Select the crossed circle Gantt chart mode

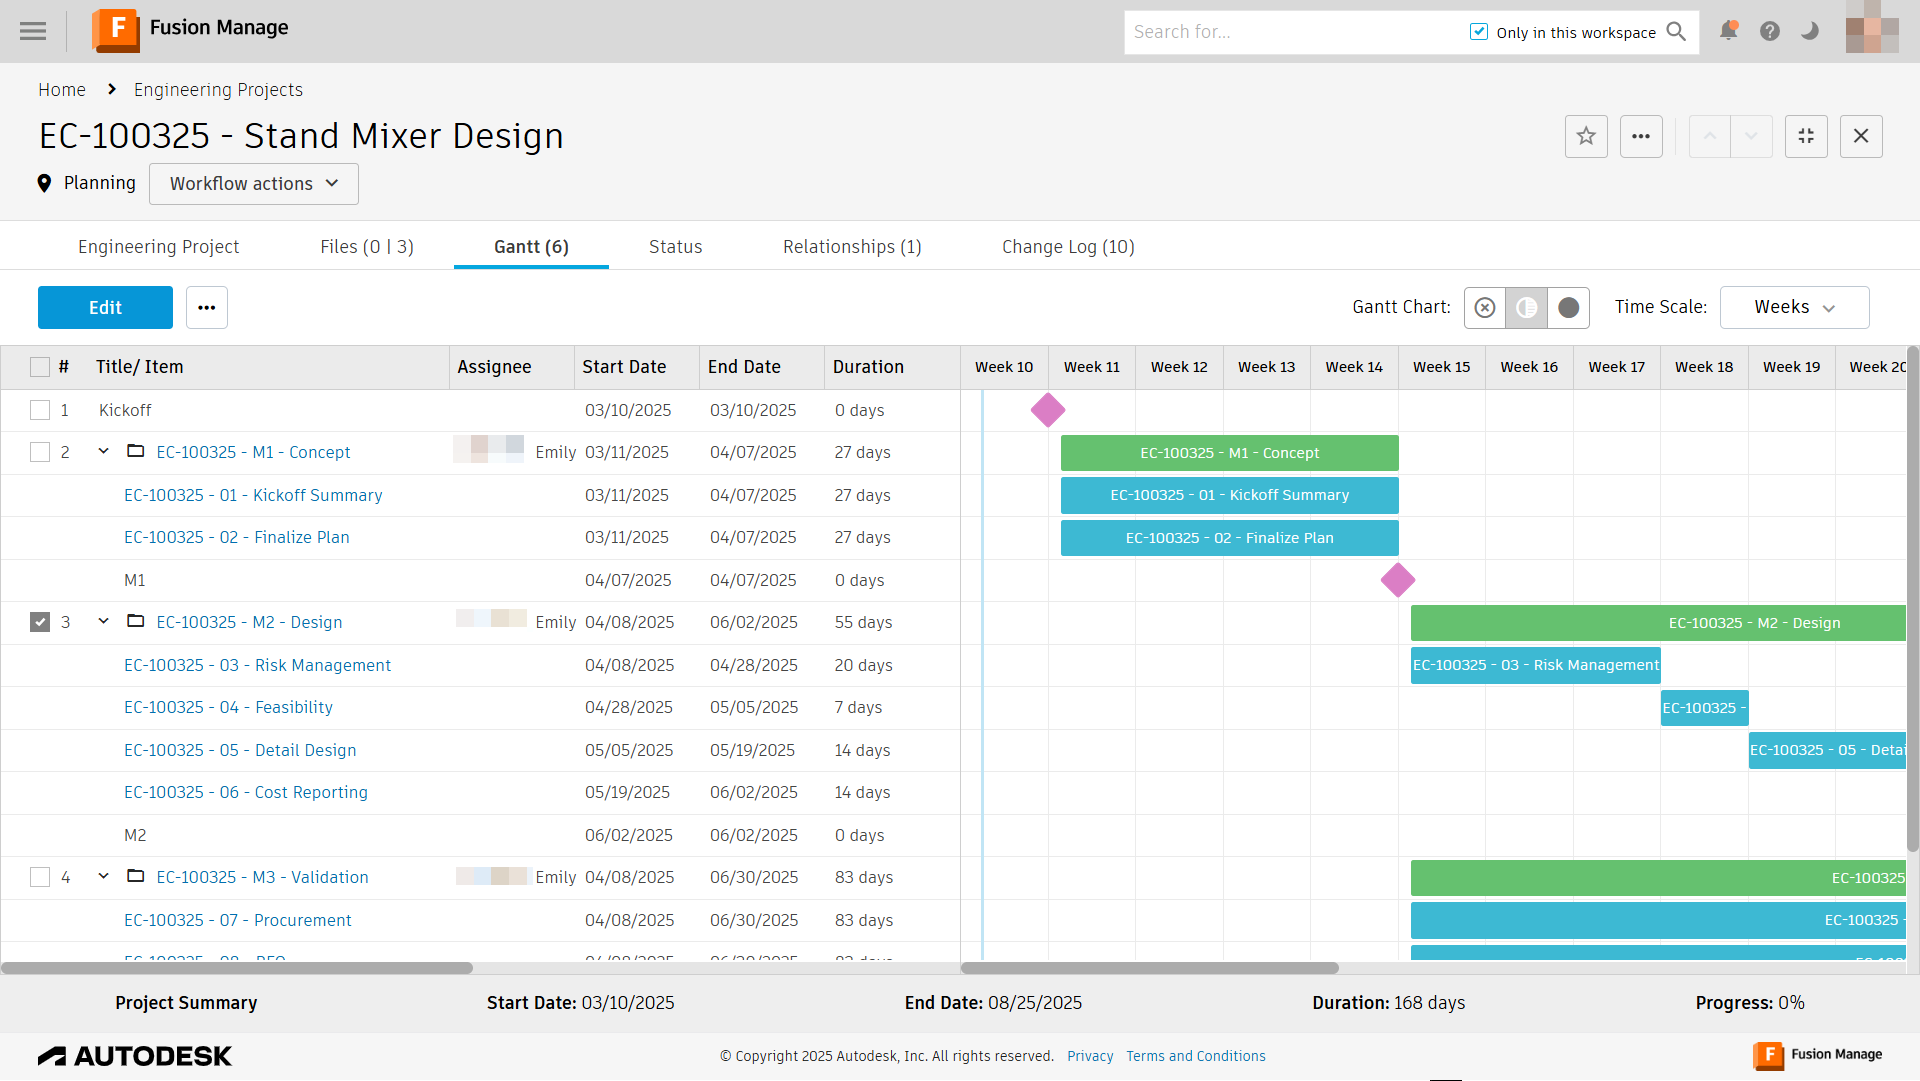point(1485,308)
